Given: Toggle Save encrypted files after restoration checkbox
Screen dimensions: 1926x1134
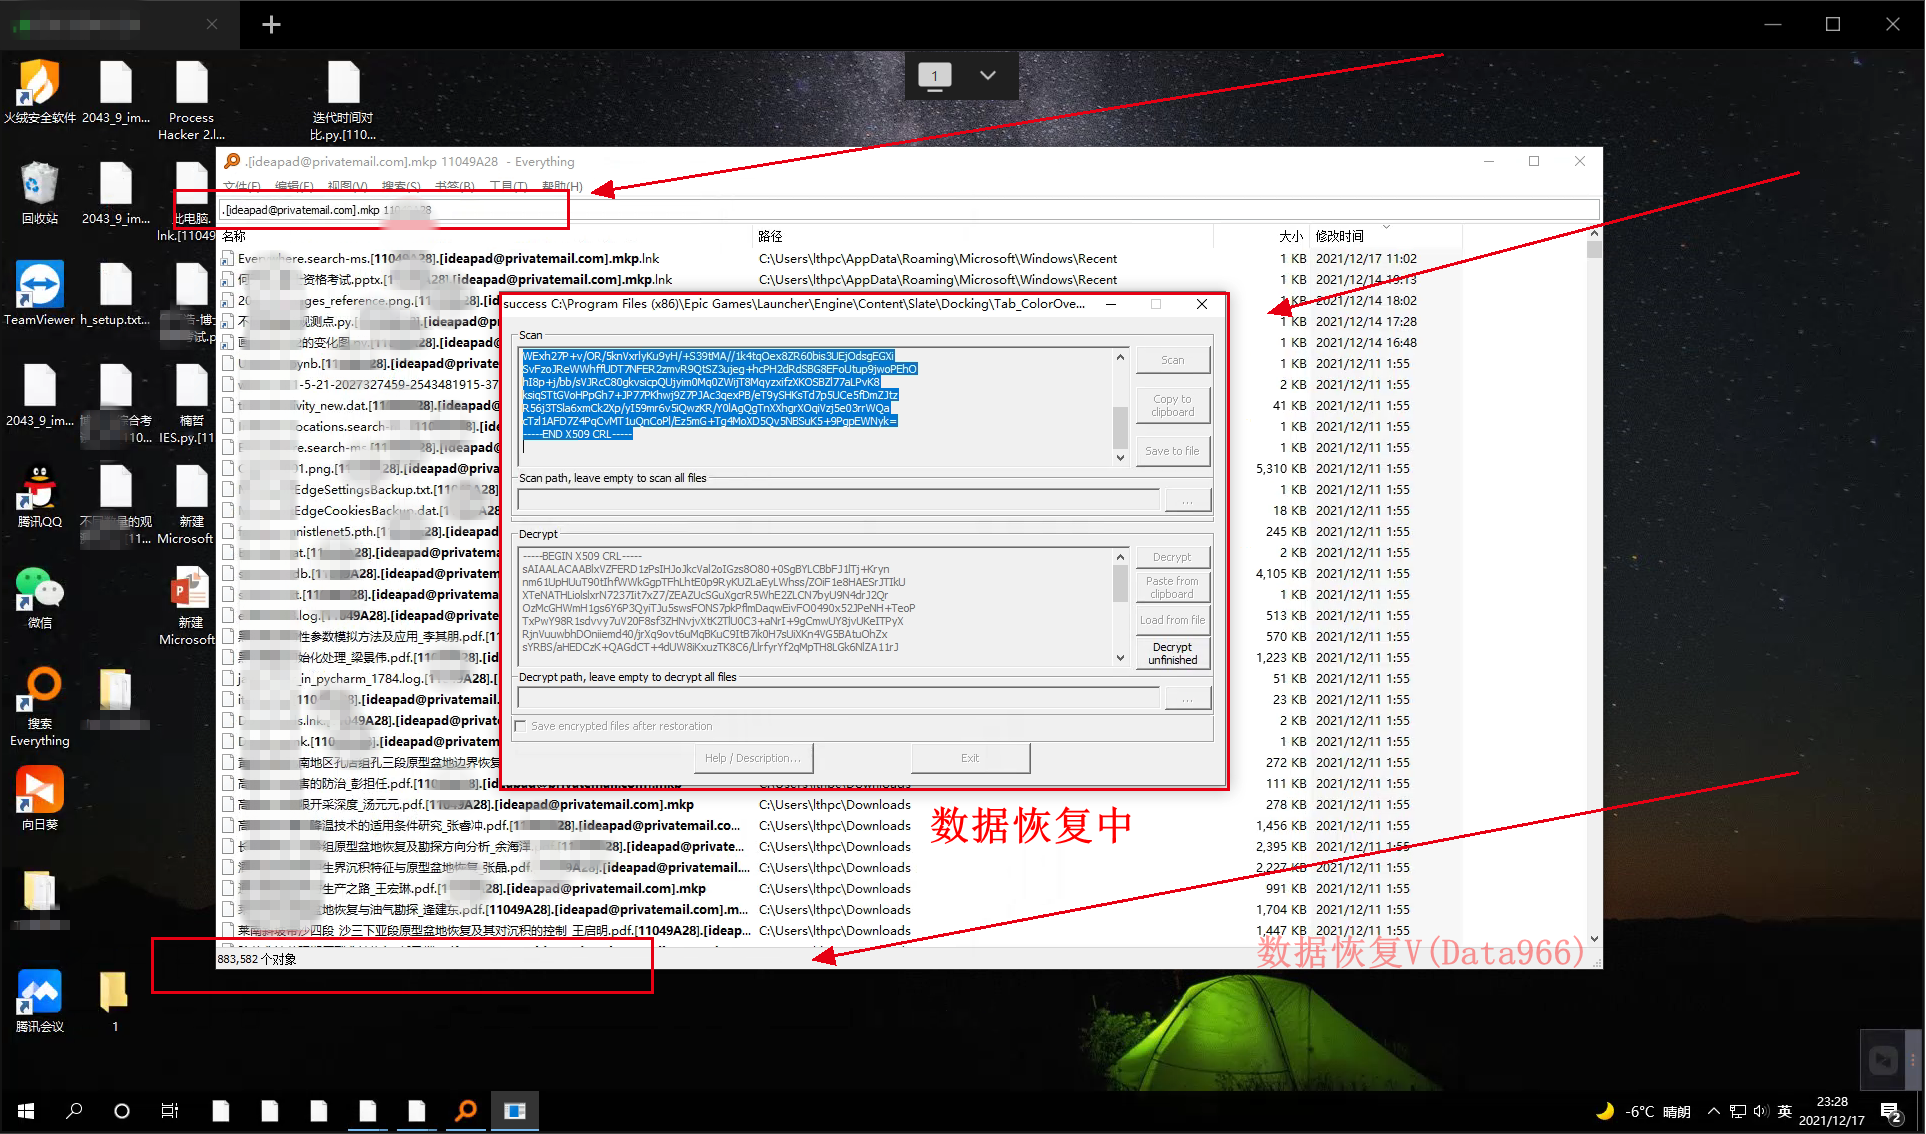Looking at the screenshot, I should 520,726.
